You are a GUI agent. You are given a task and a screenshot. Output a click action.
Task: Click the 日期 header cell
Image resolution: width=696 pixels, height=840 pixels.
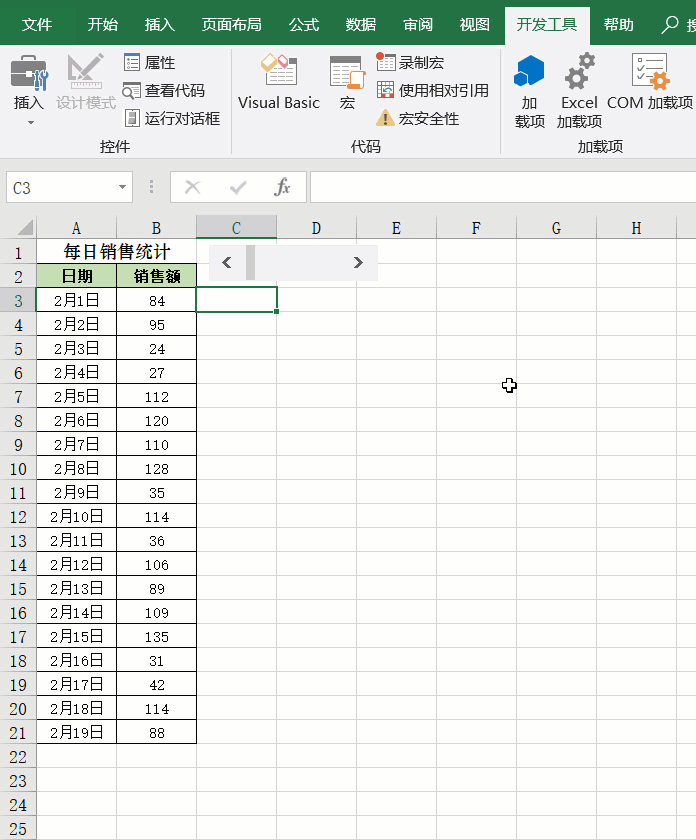[x=76, y=276]
